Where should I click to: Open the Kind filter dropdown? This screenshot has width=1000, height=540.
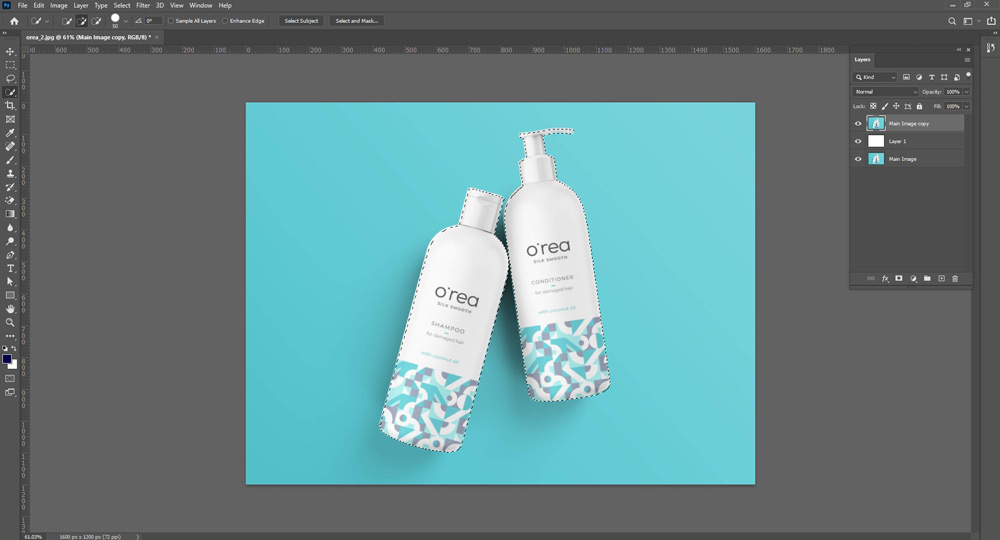(875, 77)
